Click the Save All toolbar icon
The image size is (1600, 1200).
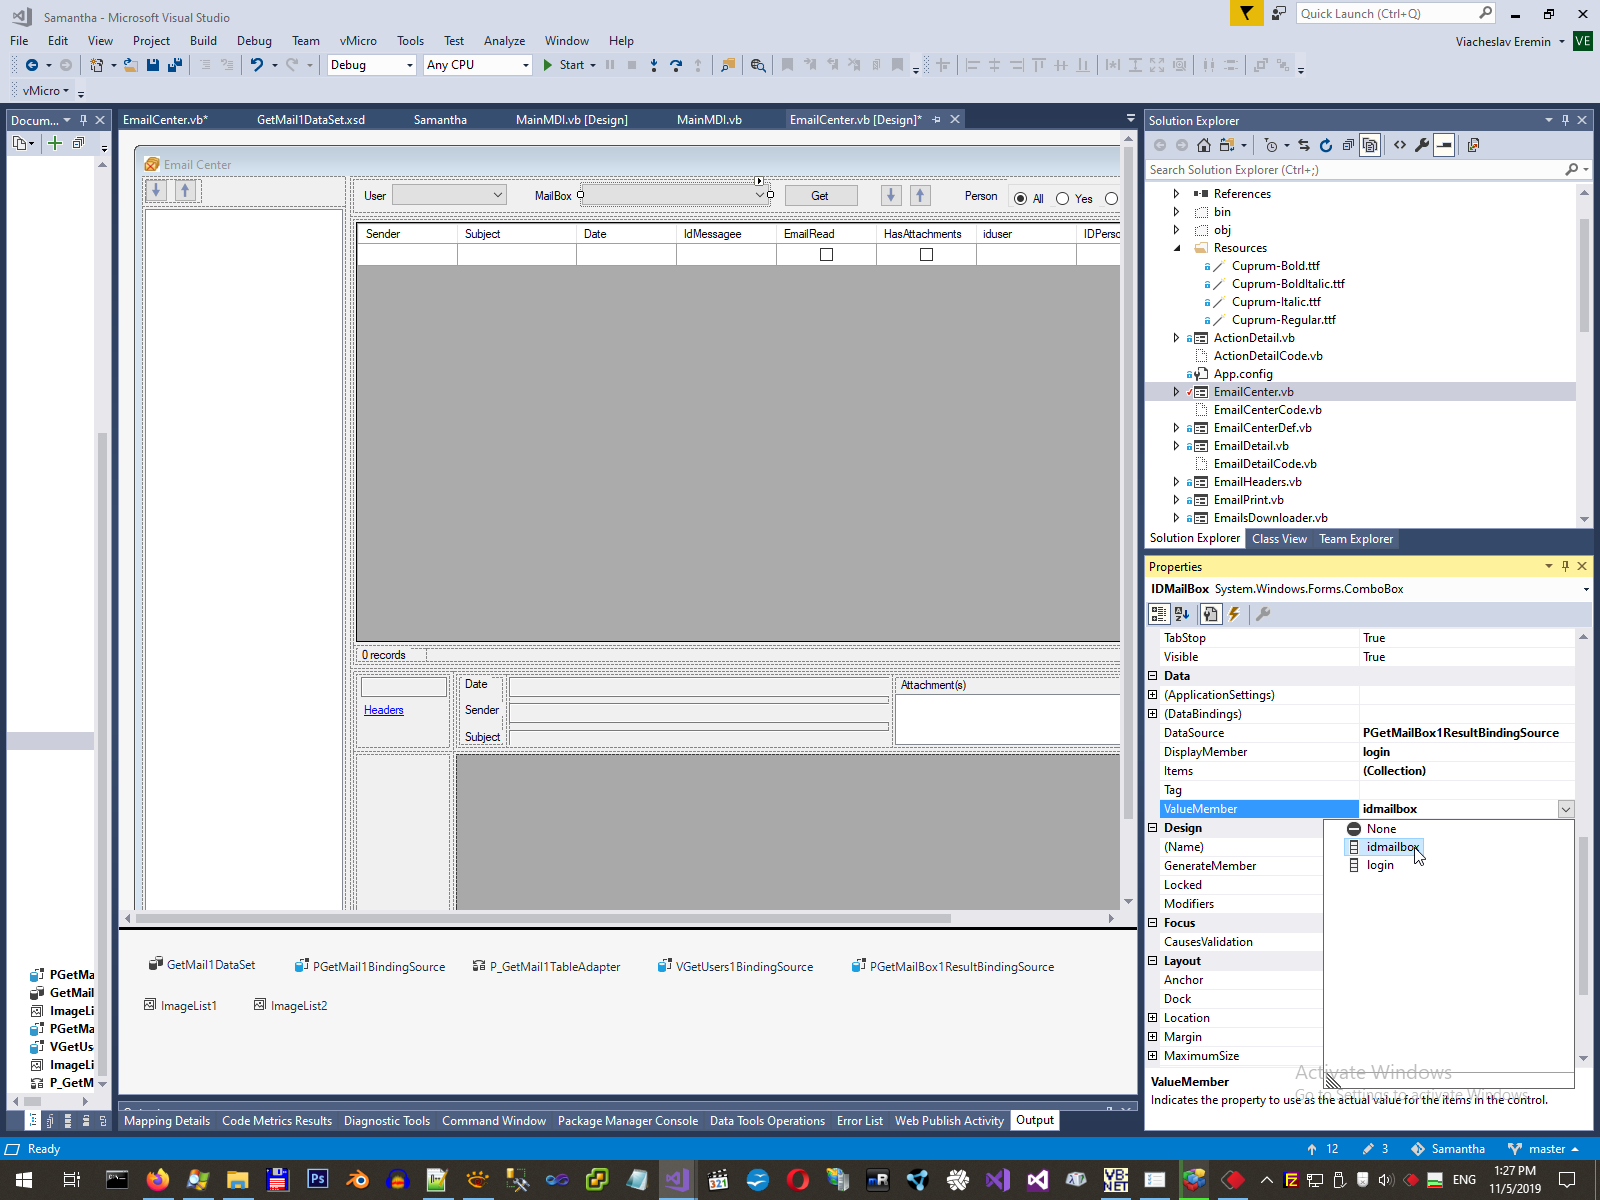click(x=175, y=65)
